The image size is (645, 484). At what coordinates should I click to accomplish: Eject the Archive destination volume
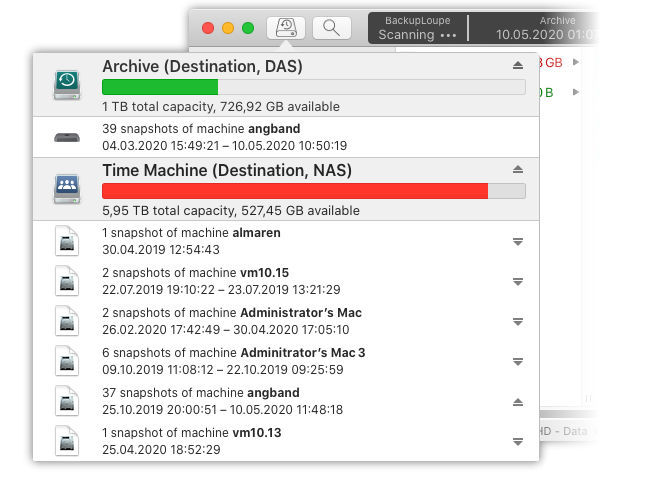(517, 66)
